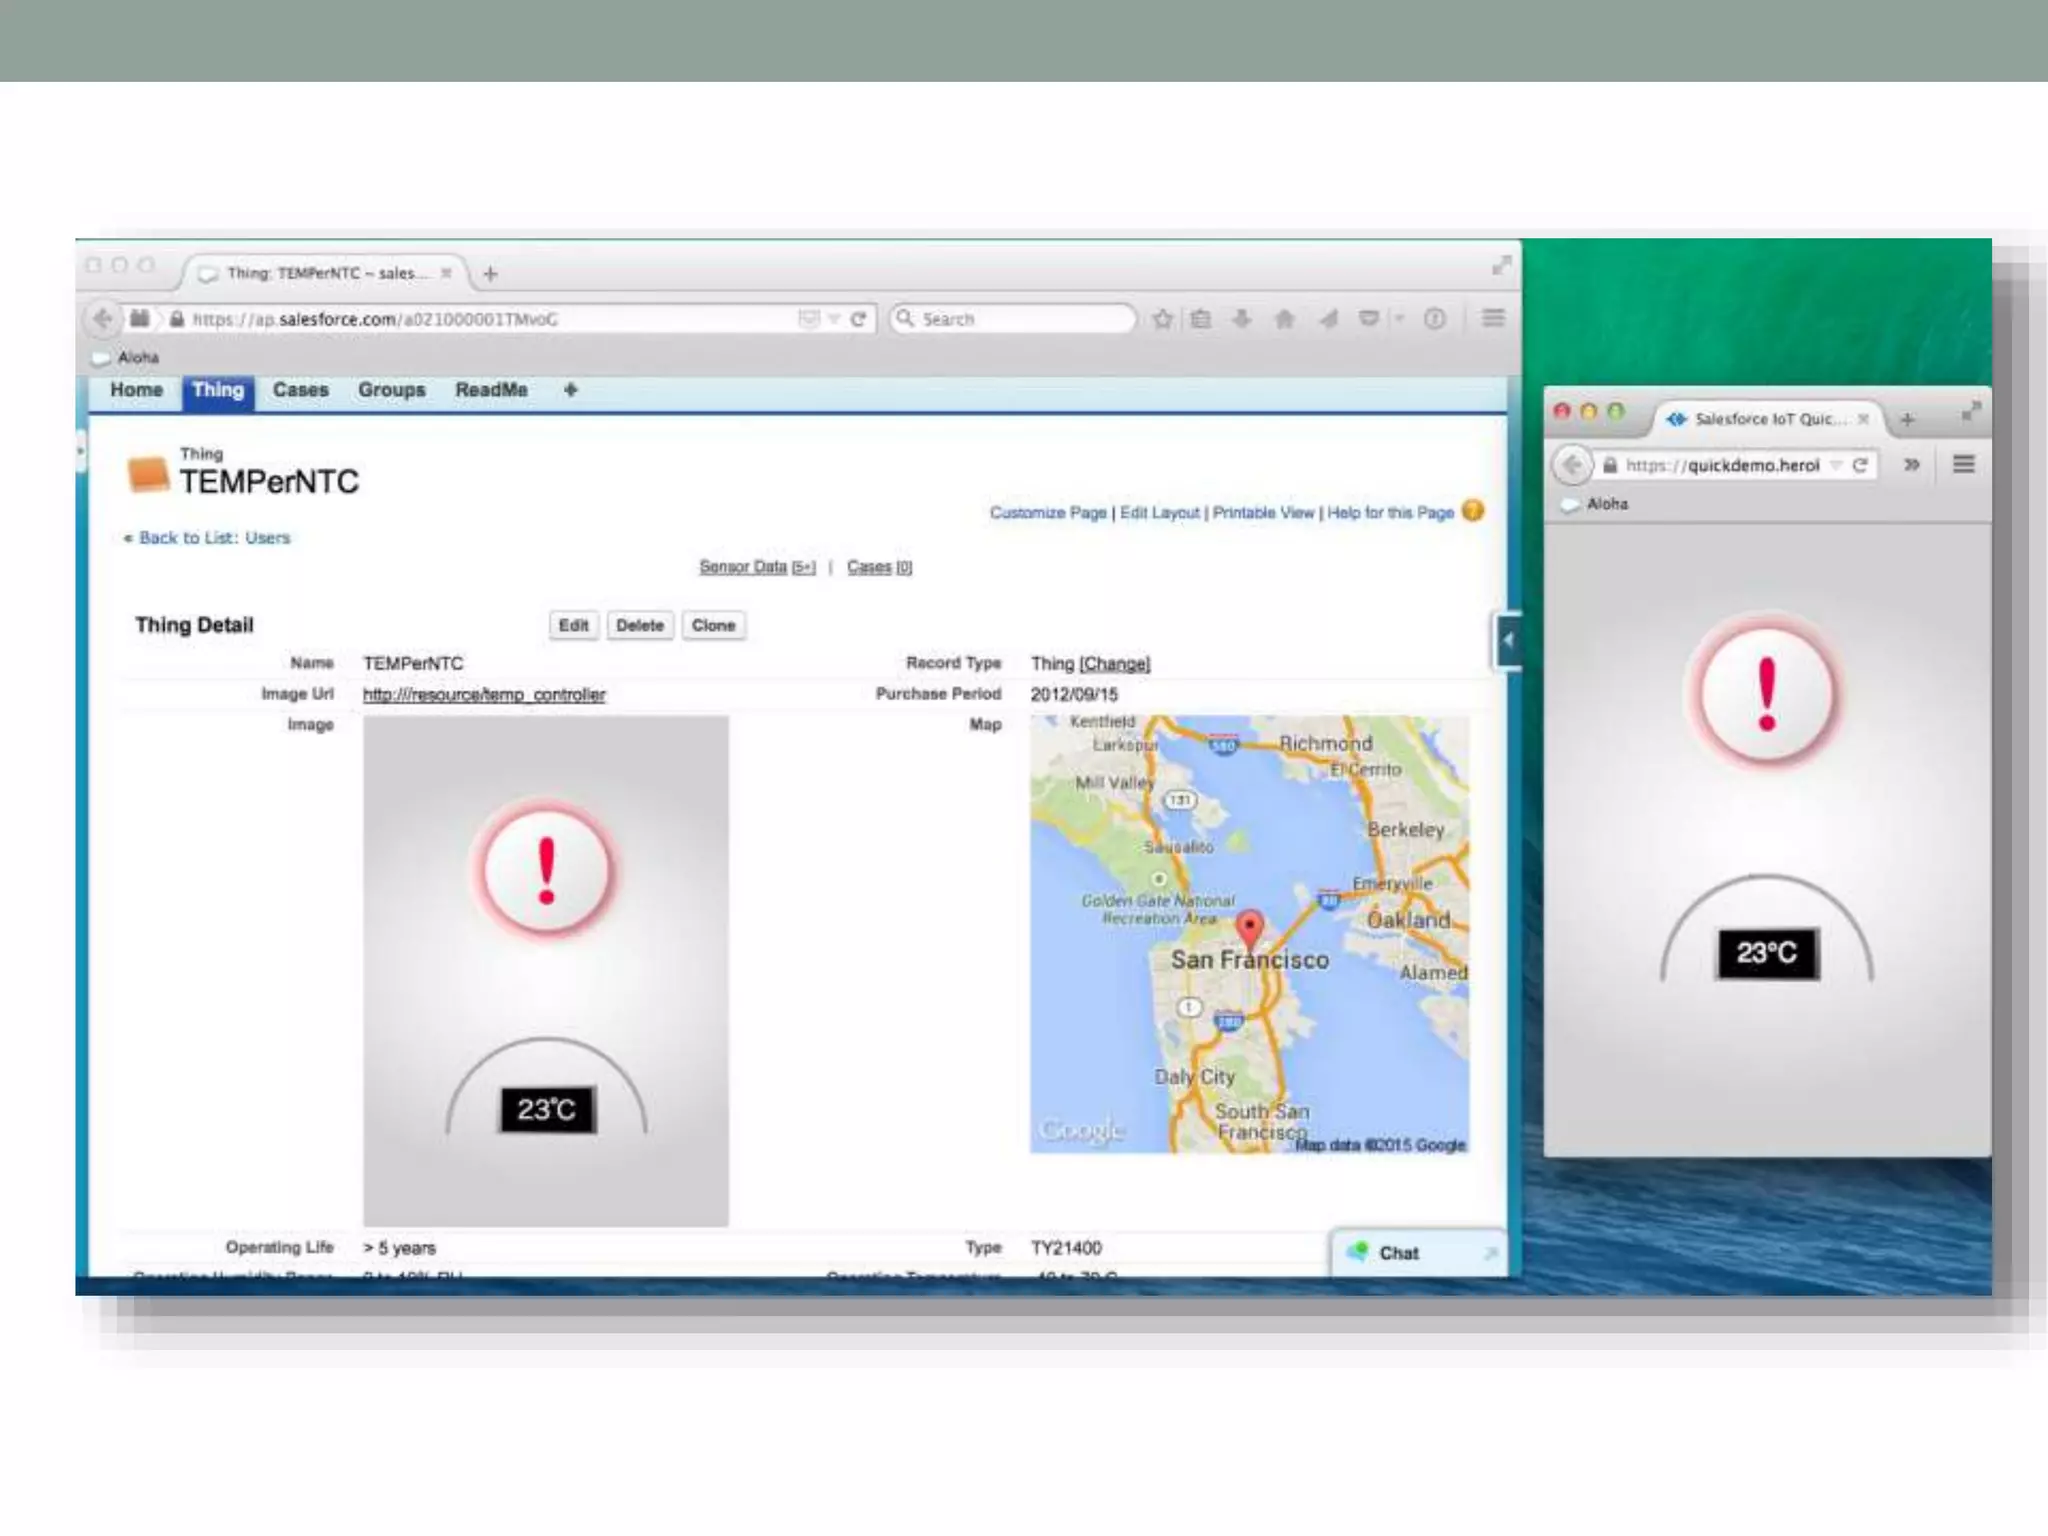This screenshot has width=2048, height=1536.
Task: Open the Chat widget
Action: (x=1398, y=1253)
